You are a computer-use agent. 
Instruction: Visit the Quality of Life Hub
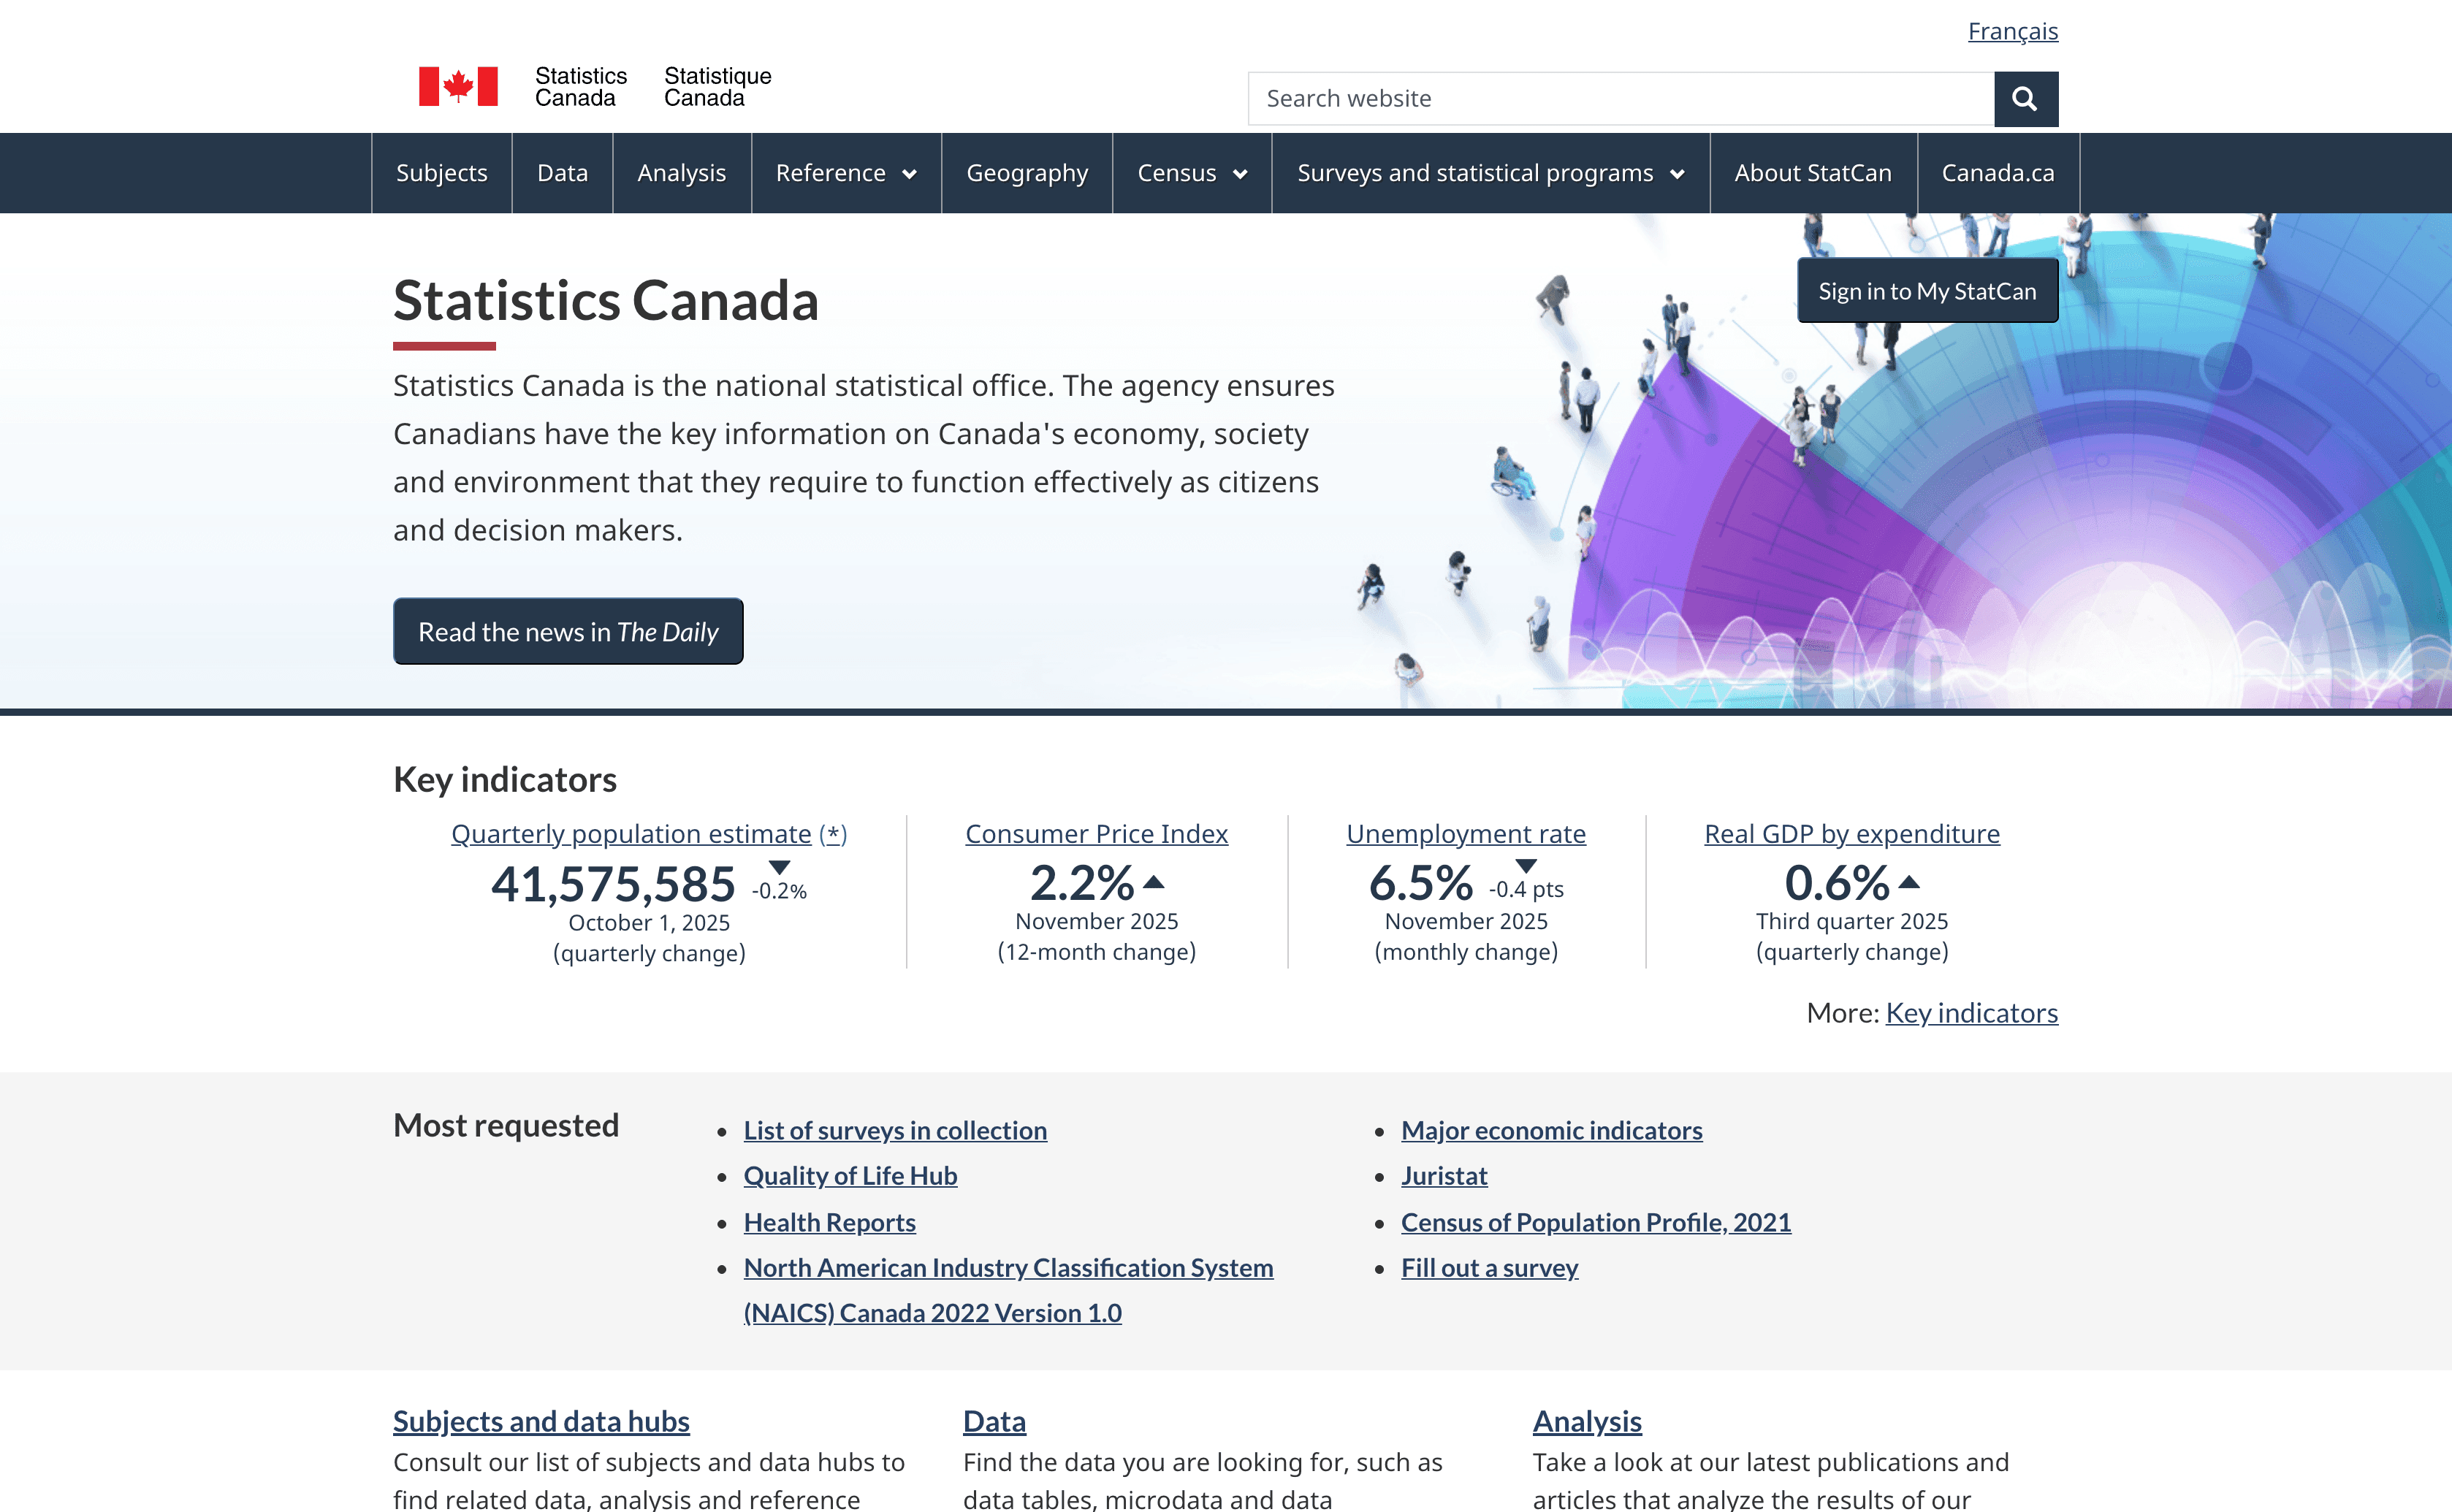tap(850, 1176)
